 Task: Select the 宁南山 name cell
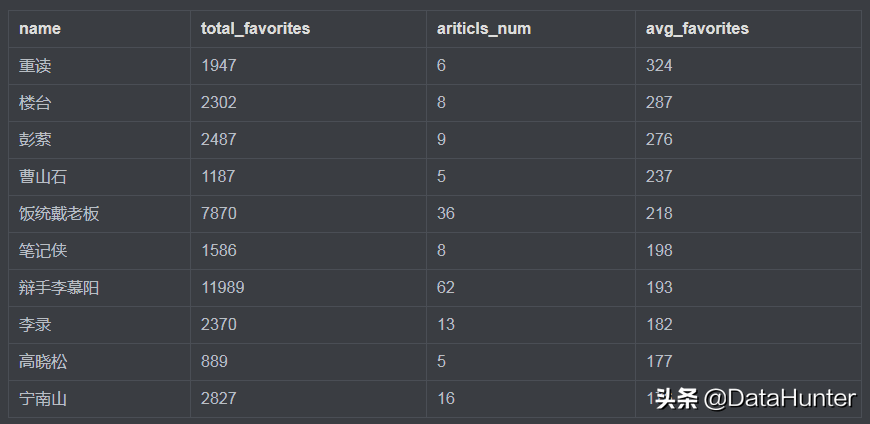click(x=43, y=399)
